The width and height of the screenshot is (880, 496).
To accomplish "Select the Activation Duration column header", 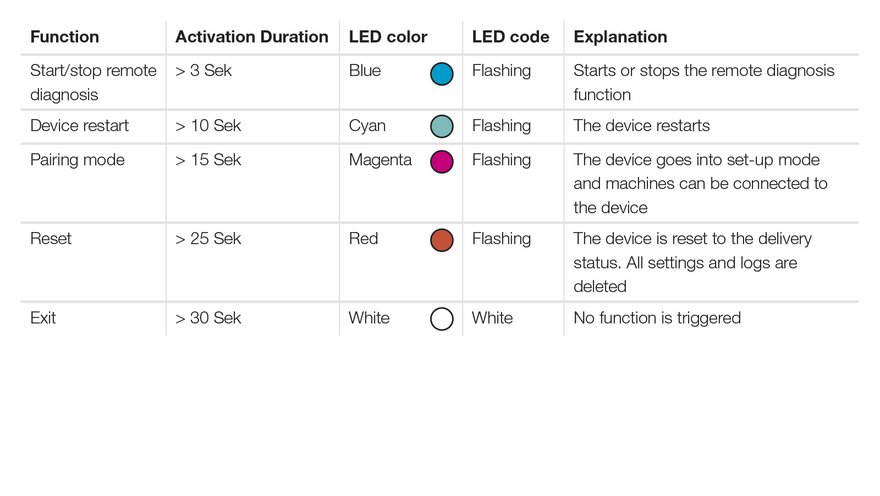I will click(251, 37).
